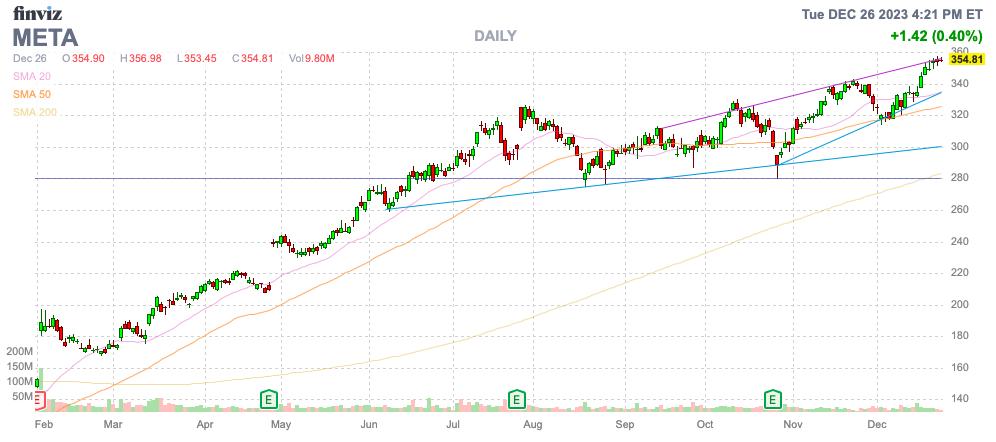The width and height of the screenshot is (996, 442).
Task: Click the Jul month label
Action: (454, 423)
